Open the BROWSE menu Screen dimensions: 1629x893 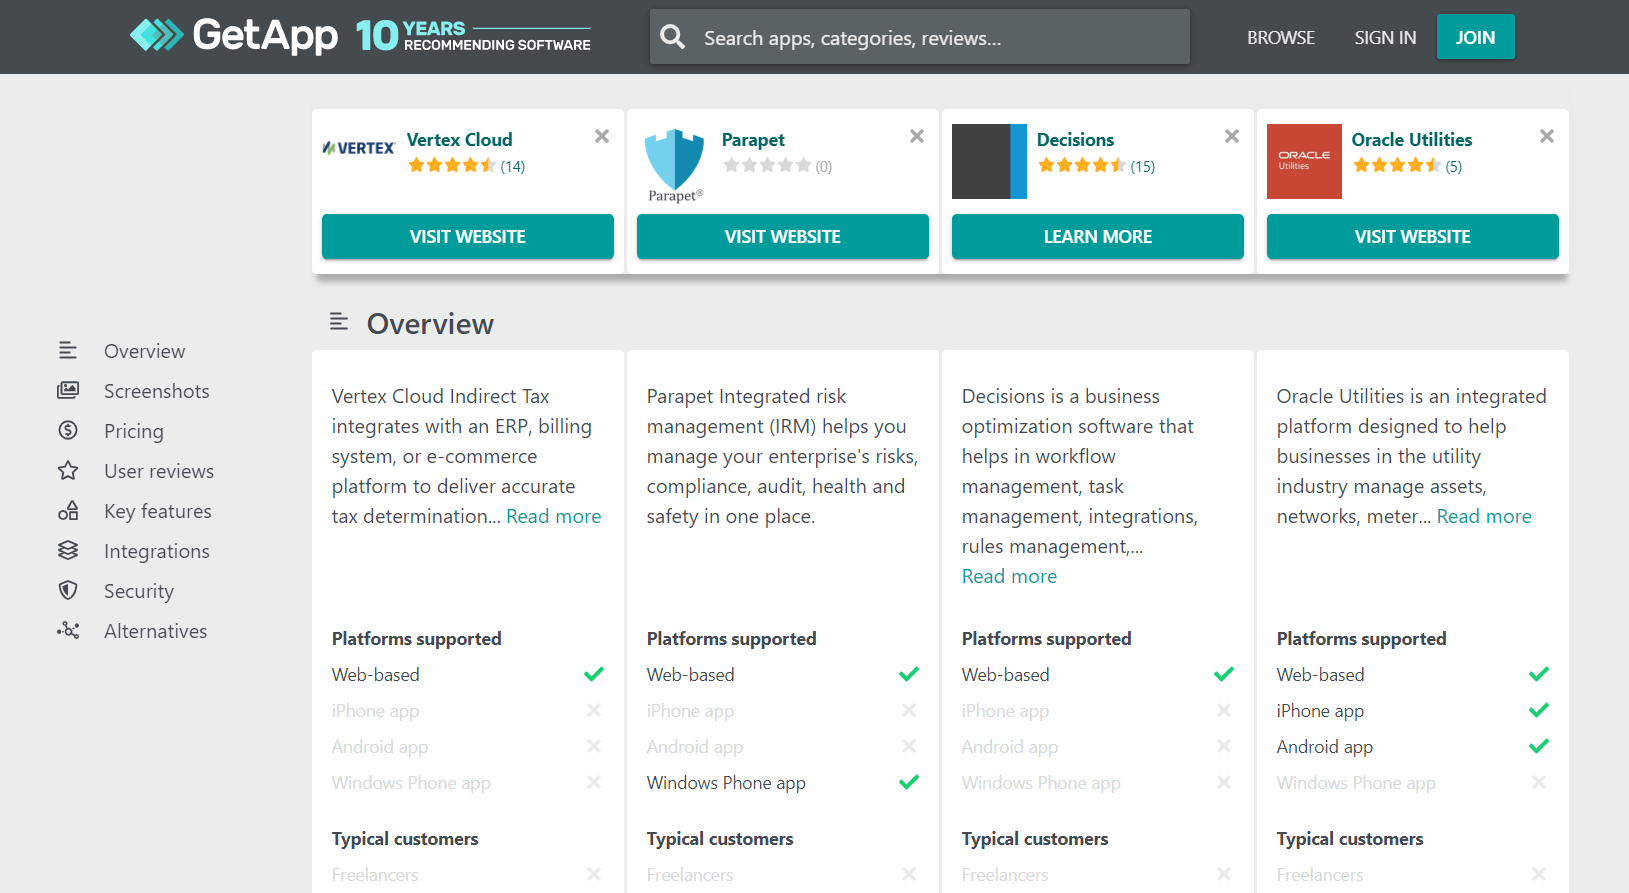click(x=1280, y=37)
